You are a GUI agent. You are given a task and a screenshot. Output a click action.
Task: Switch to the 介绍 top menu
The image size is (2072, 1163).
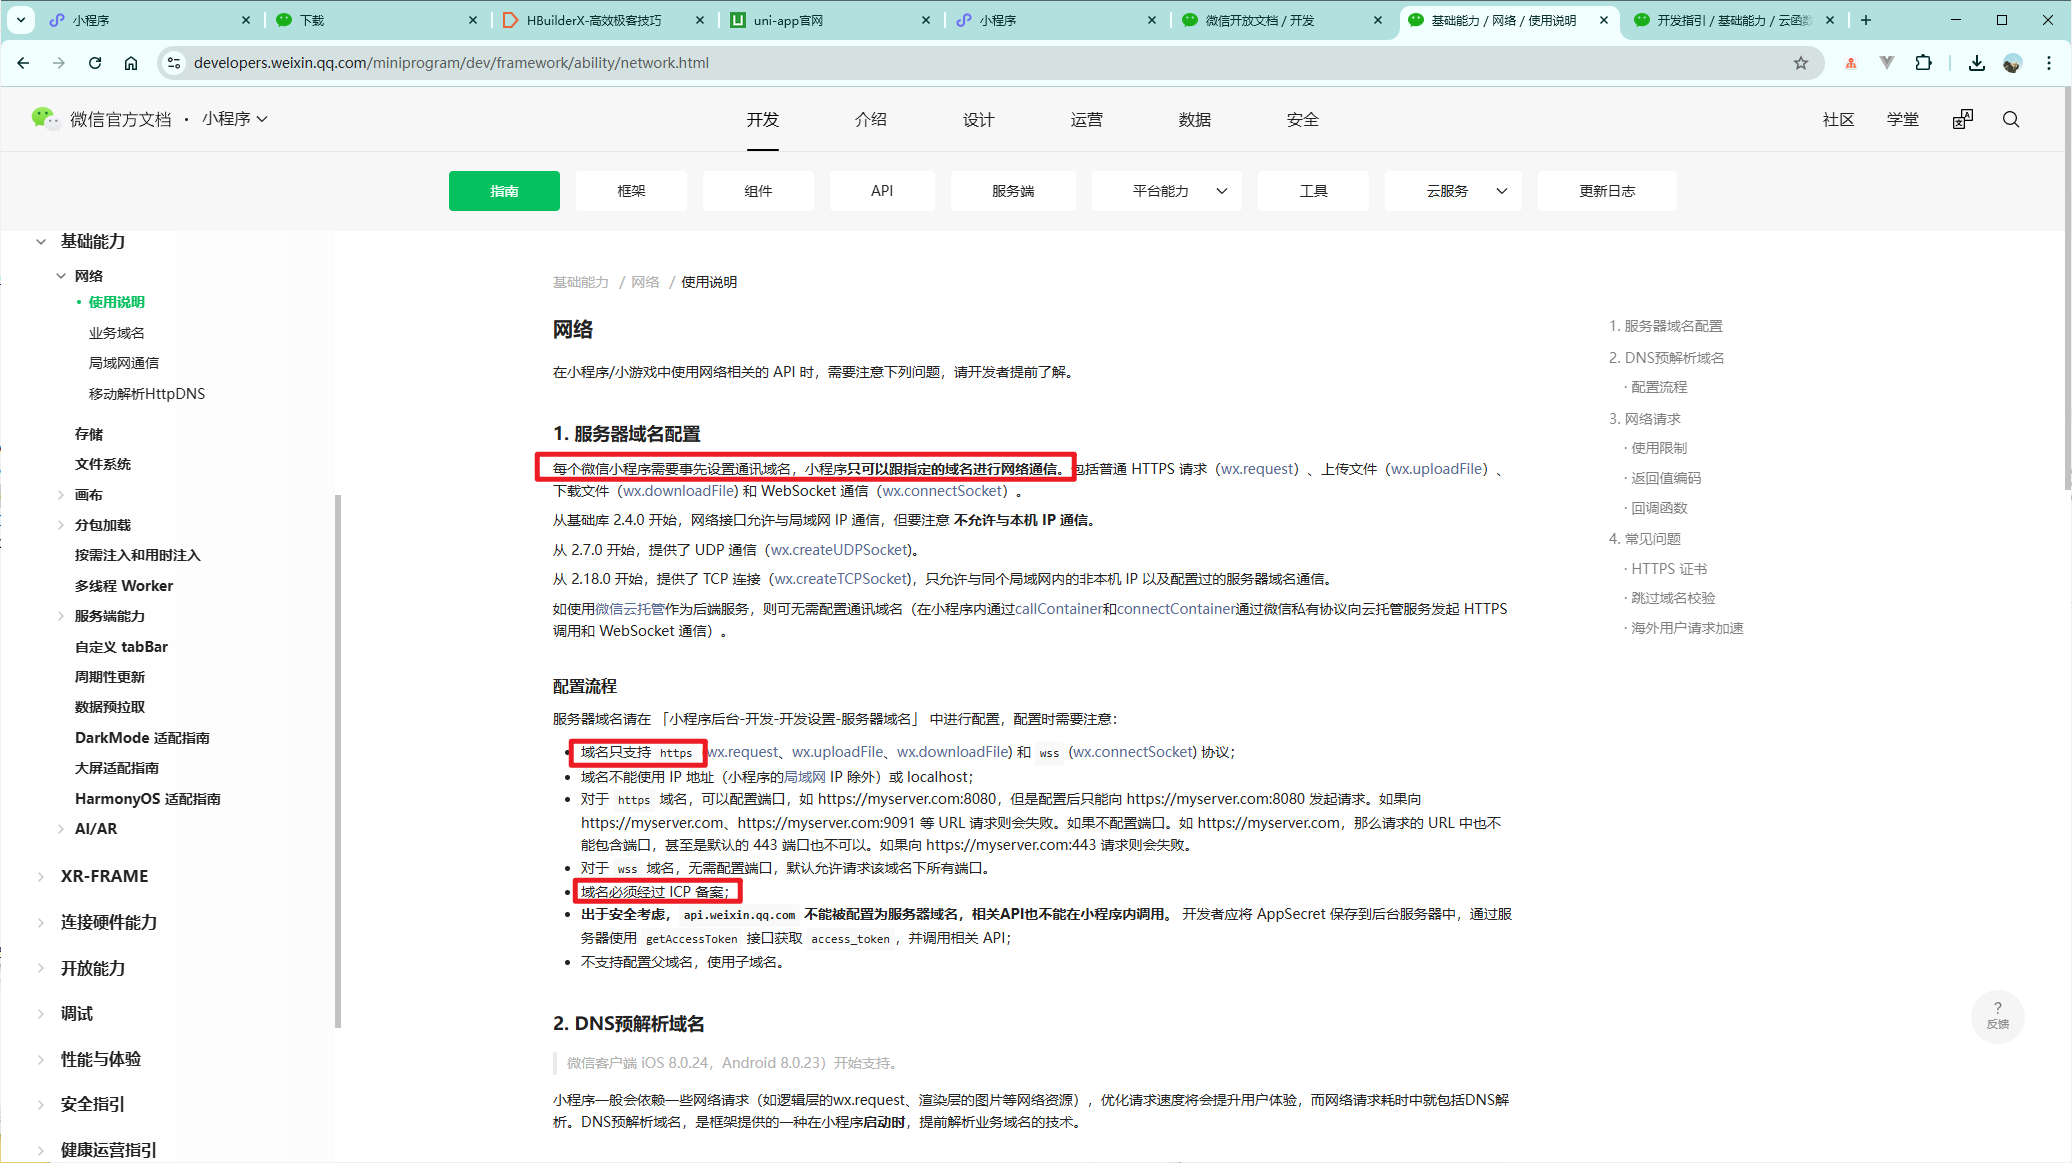870,119
